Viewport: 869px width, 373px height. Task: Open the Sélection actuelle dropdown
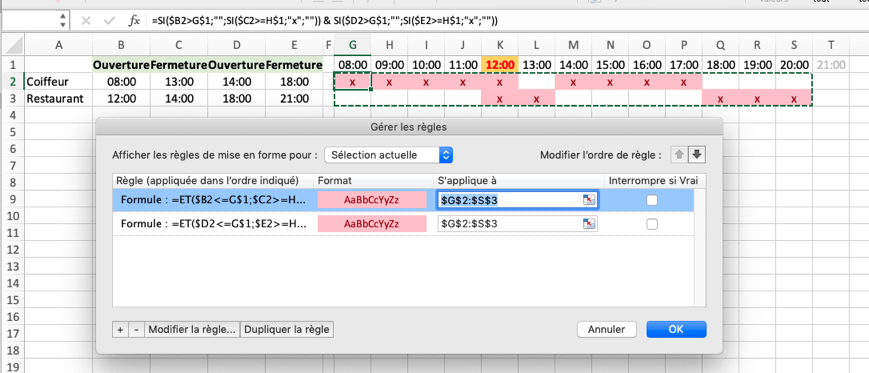point(389,155)
